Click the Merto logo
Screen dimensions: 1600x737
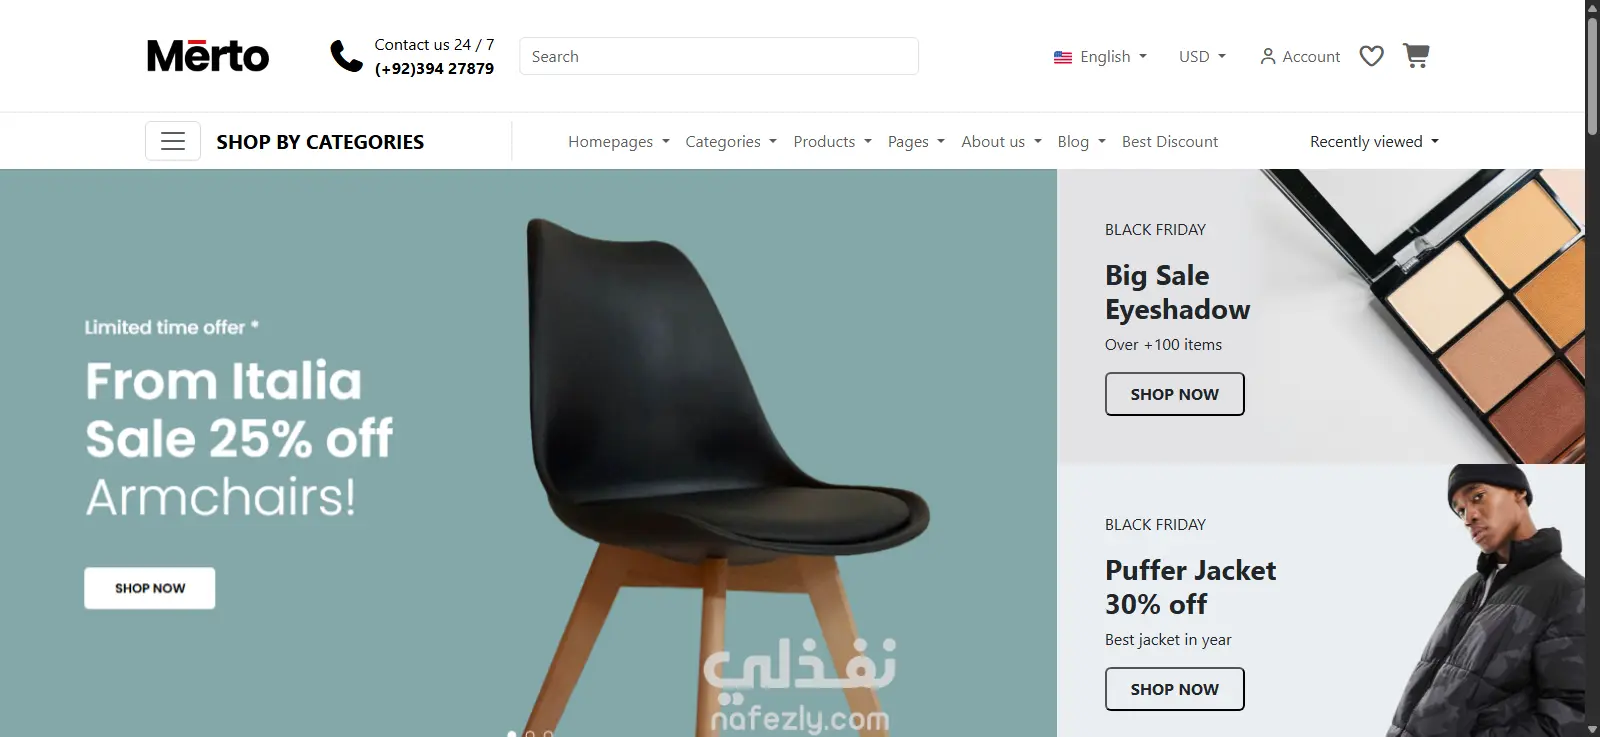[208, 56]
